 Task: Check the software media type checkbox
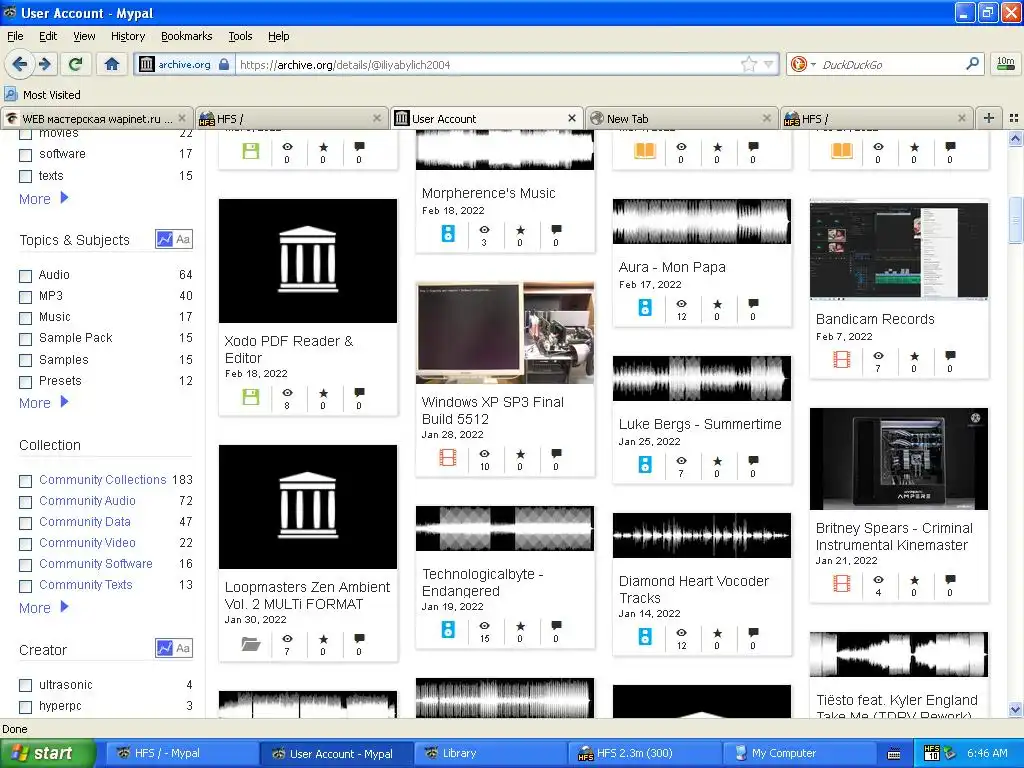coord(25,155)
